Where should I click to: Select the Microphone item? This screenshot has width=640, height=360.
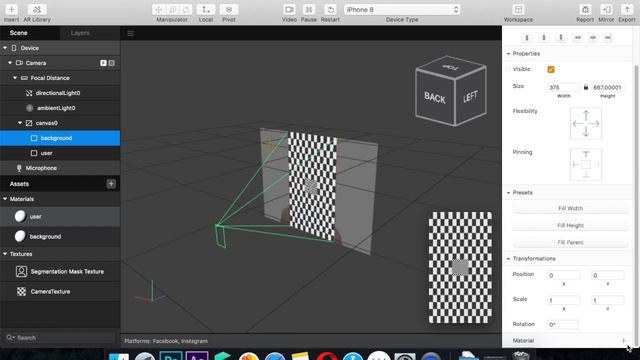(x=41, y=168)
